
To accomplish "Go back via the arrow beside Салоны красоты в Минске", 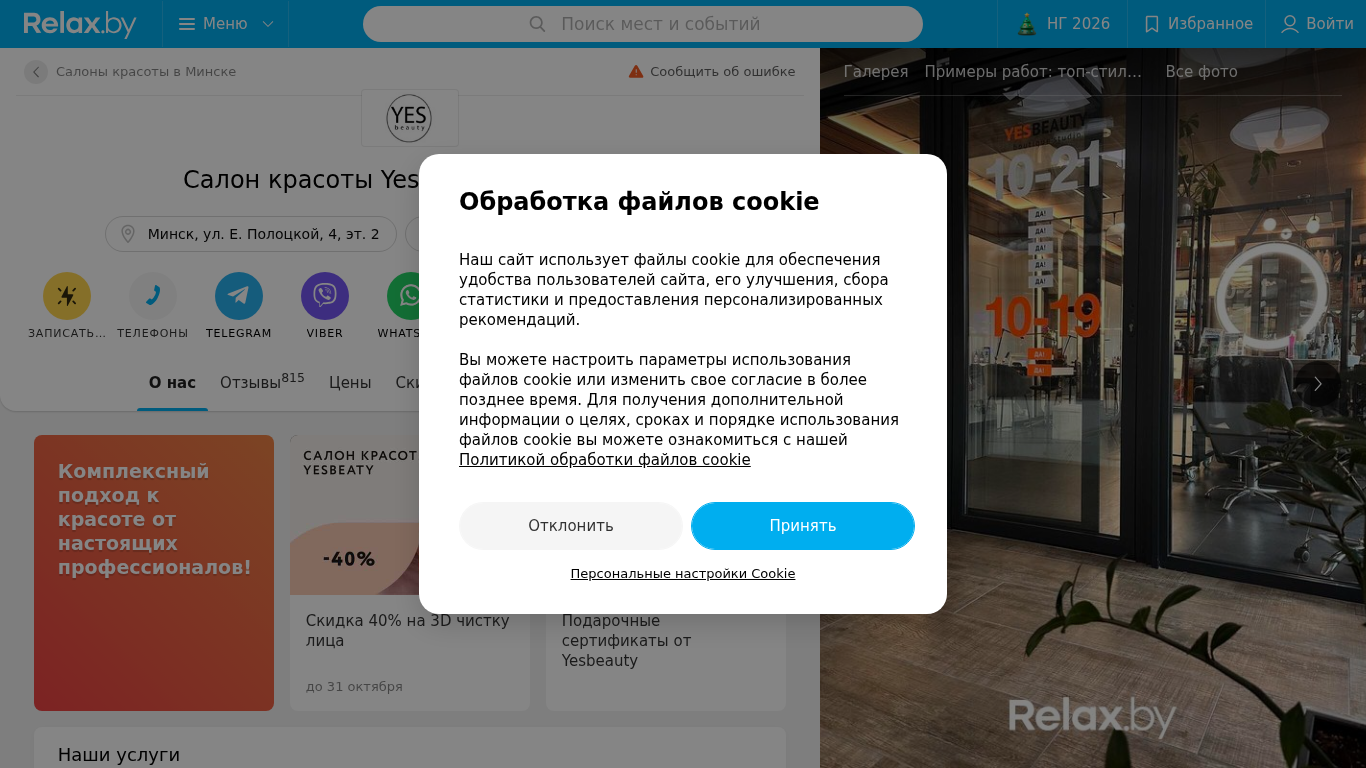I will [x=36, y=72].
